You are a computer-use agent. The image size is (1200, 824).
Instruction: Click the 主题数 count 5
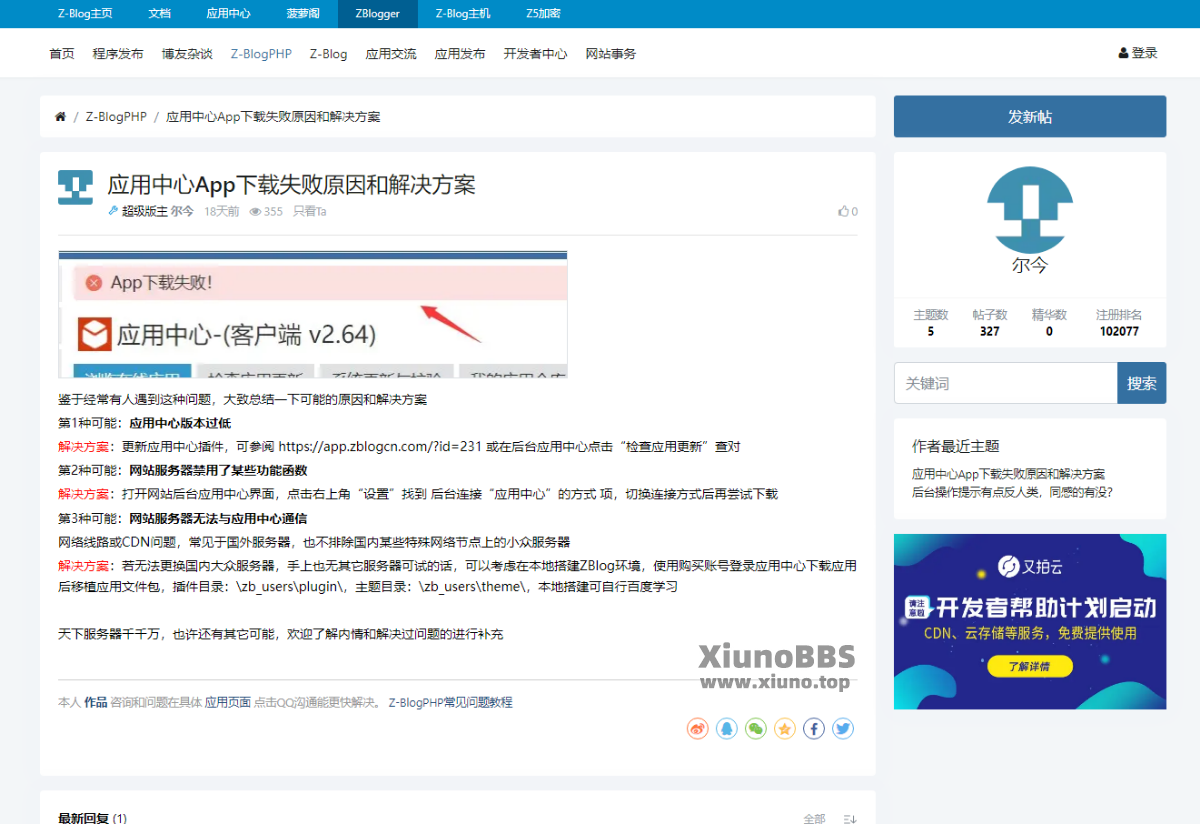(x=931, y=331)
